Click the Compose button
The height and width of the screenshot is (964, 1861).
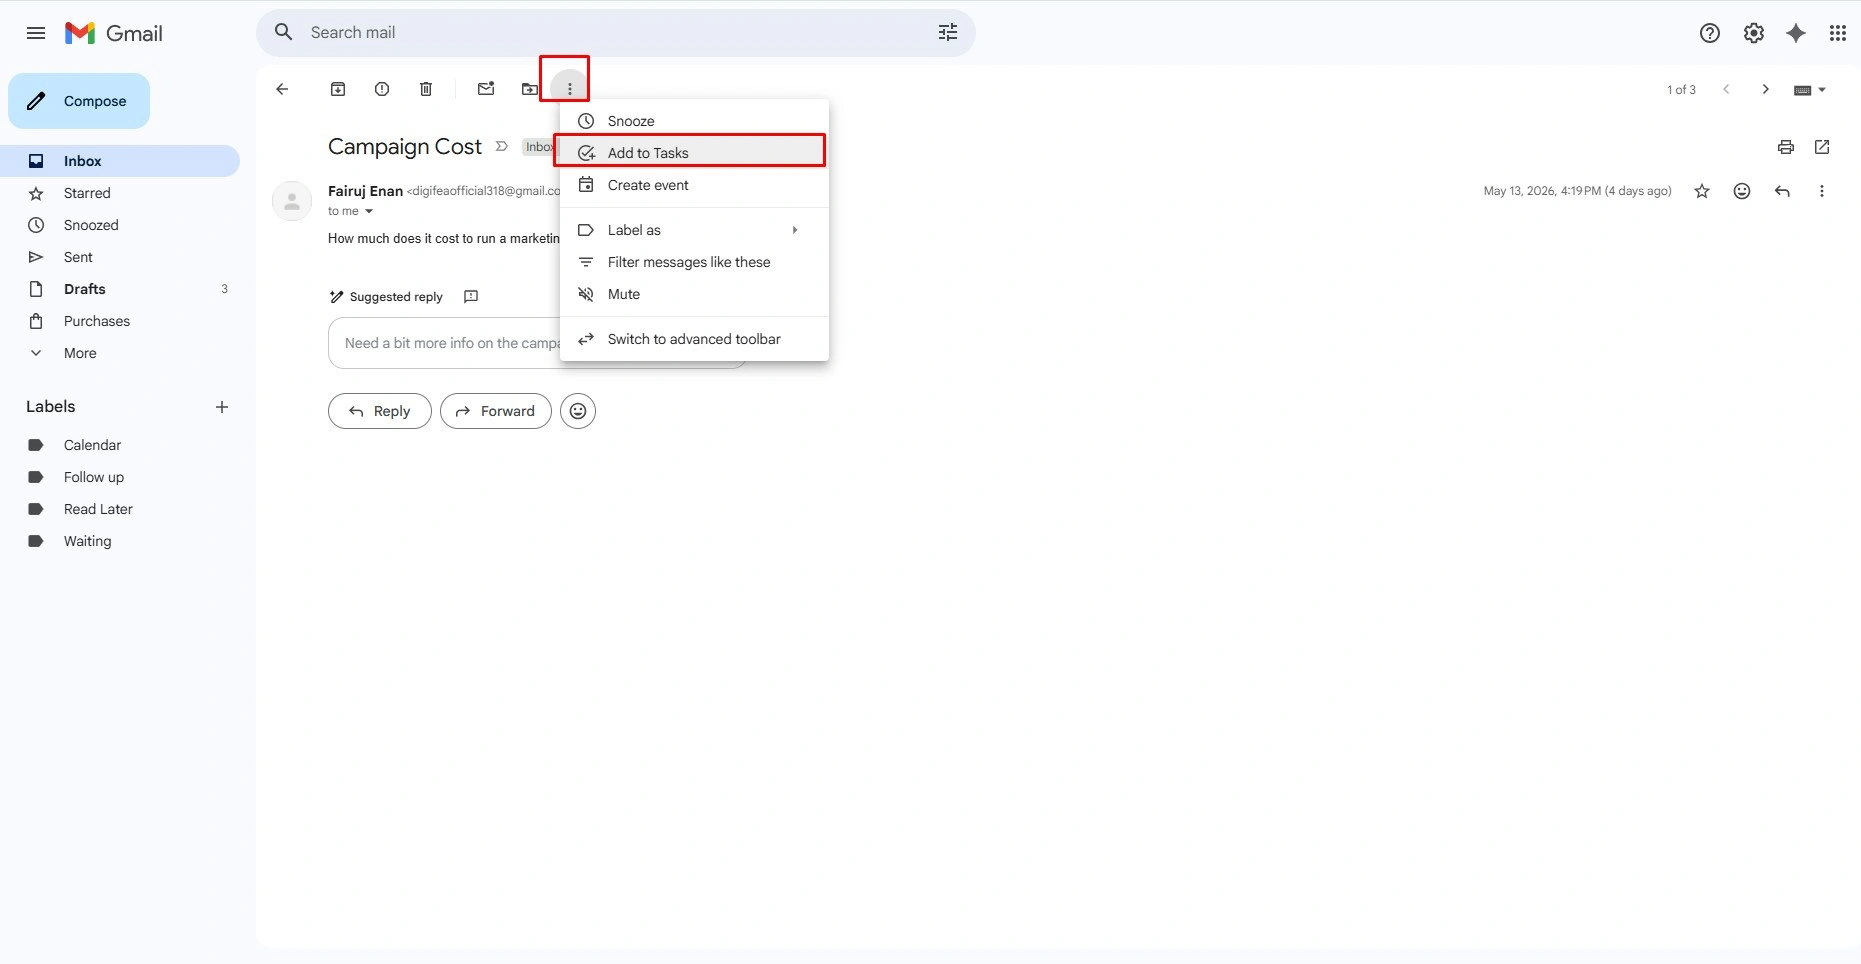pyautogui.click(x=79, y=101)
